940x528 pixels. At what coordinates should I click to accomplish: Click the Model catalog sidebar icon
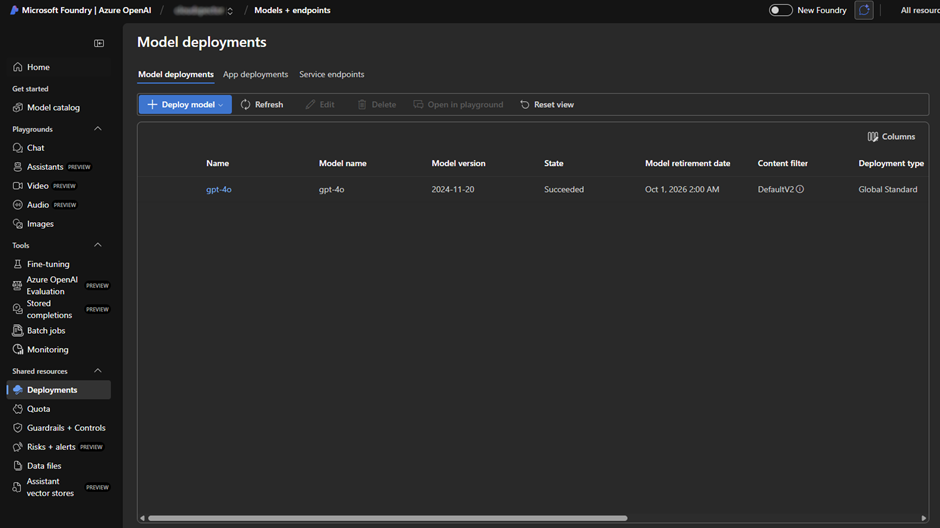click(x=17, y=108)
